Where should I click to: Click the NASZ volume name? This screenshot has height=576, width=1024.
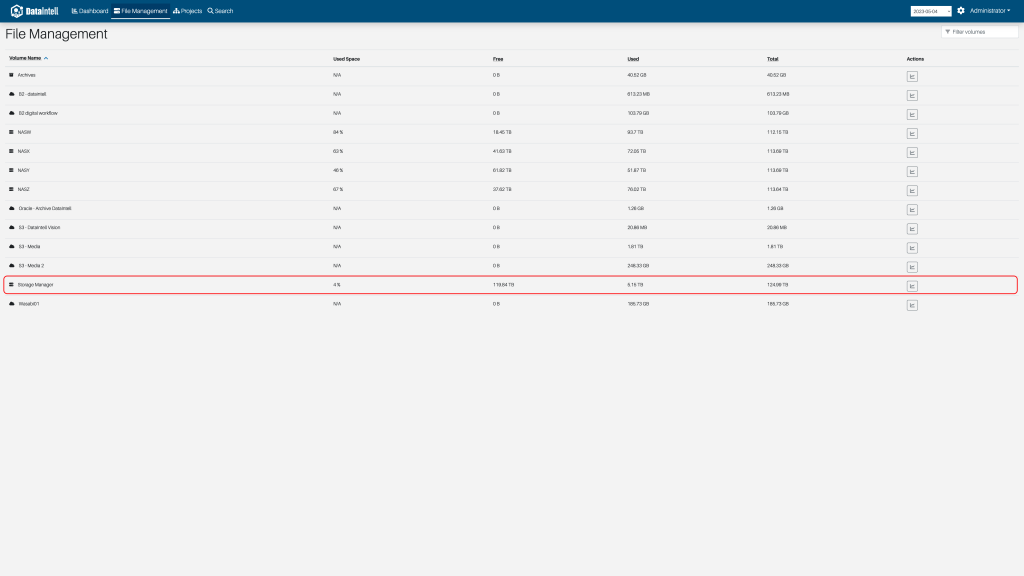[x=24, y=189]
